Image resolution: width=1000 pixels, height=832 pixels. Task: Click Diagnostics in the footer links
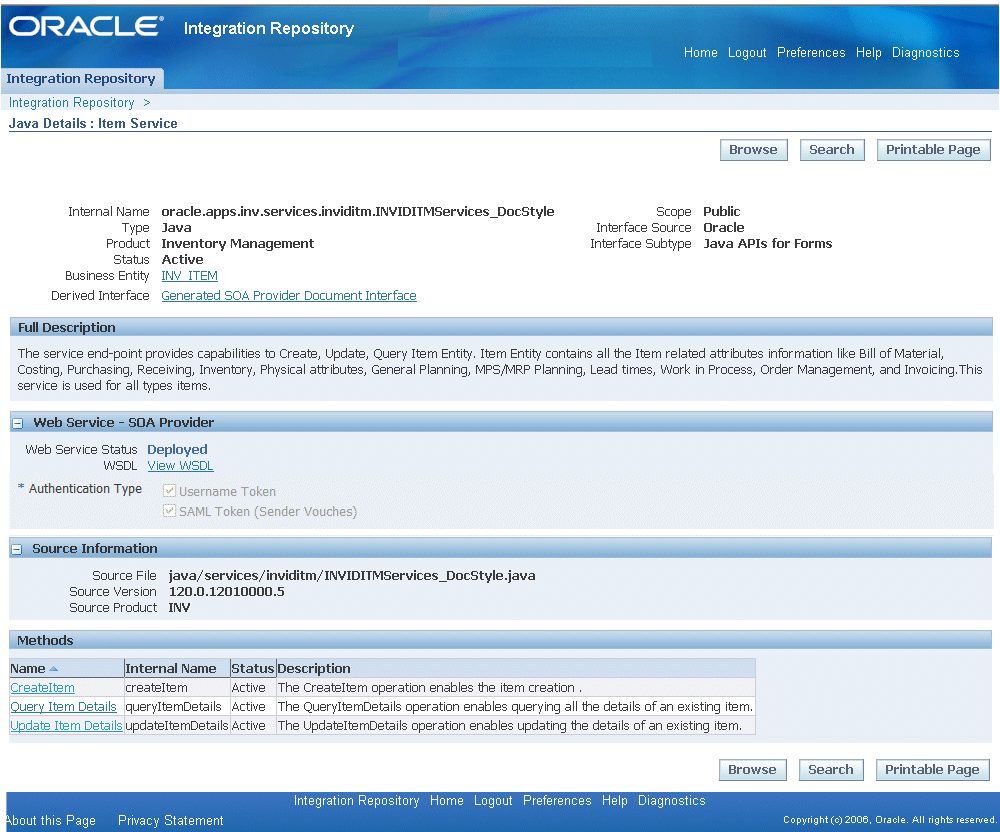[x=672, y=801]
